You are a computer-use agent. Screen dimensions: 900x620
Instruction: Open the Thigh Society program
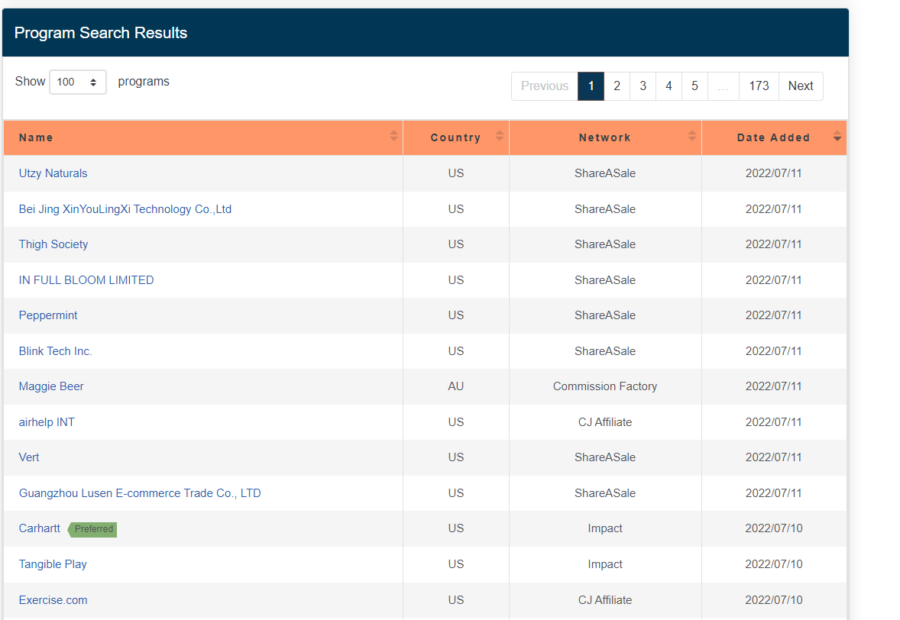click(53, 244)
